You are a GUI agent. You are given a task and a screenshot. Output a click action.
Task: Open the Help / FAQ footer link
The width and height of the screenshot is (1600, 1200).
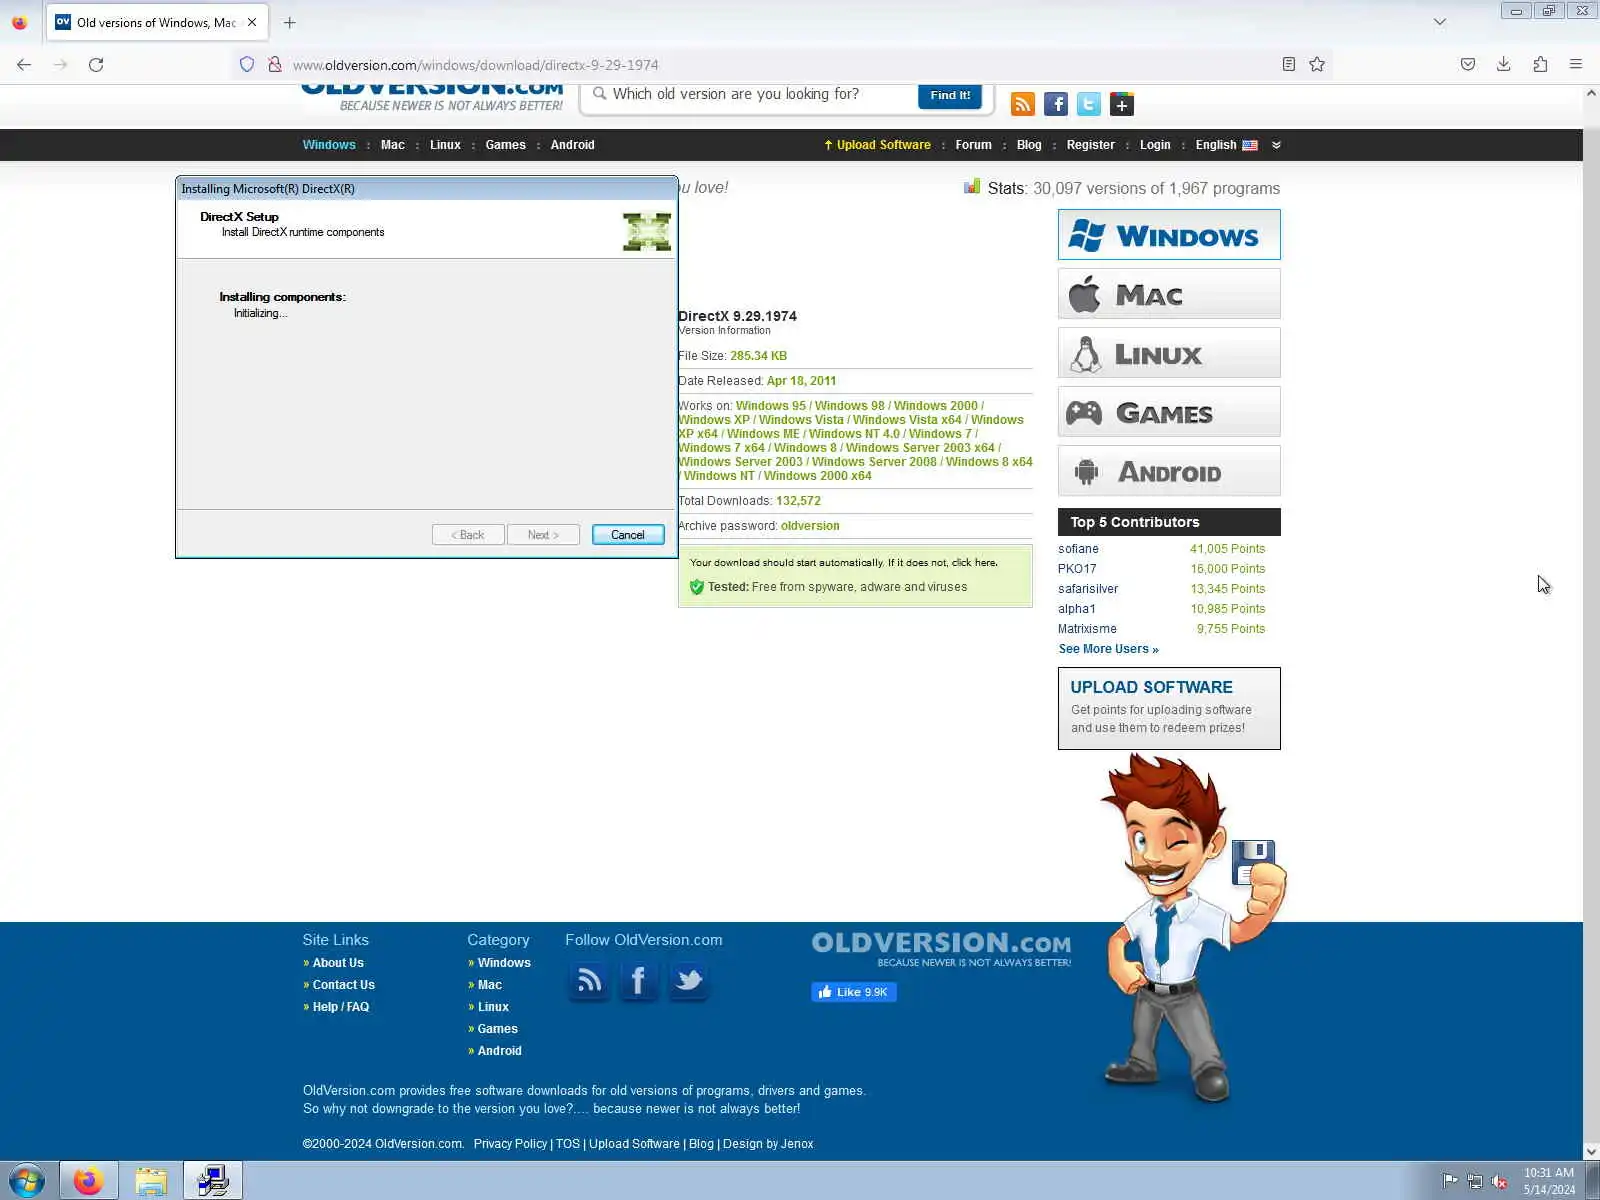click(340, 1007)
